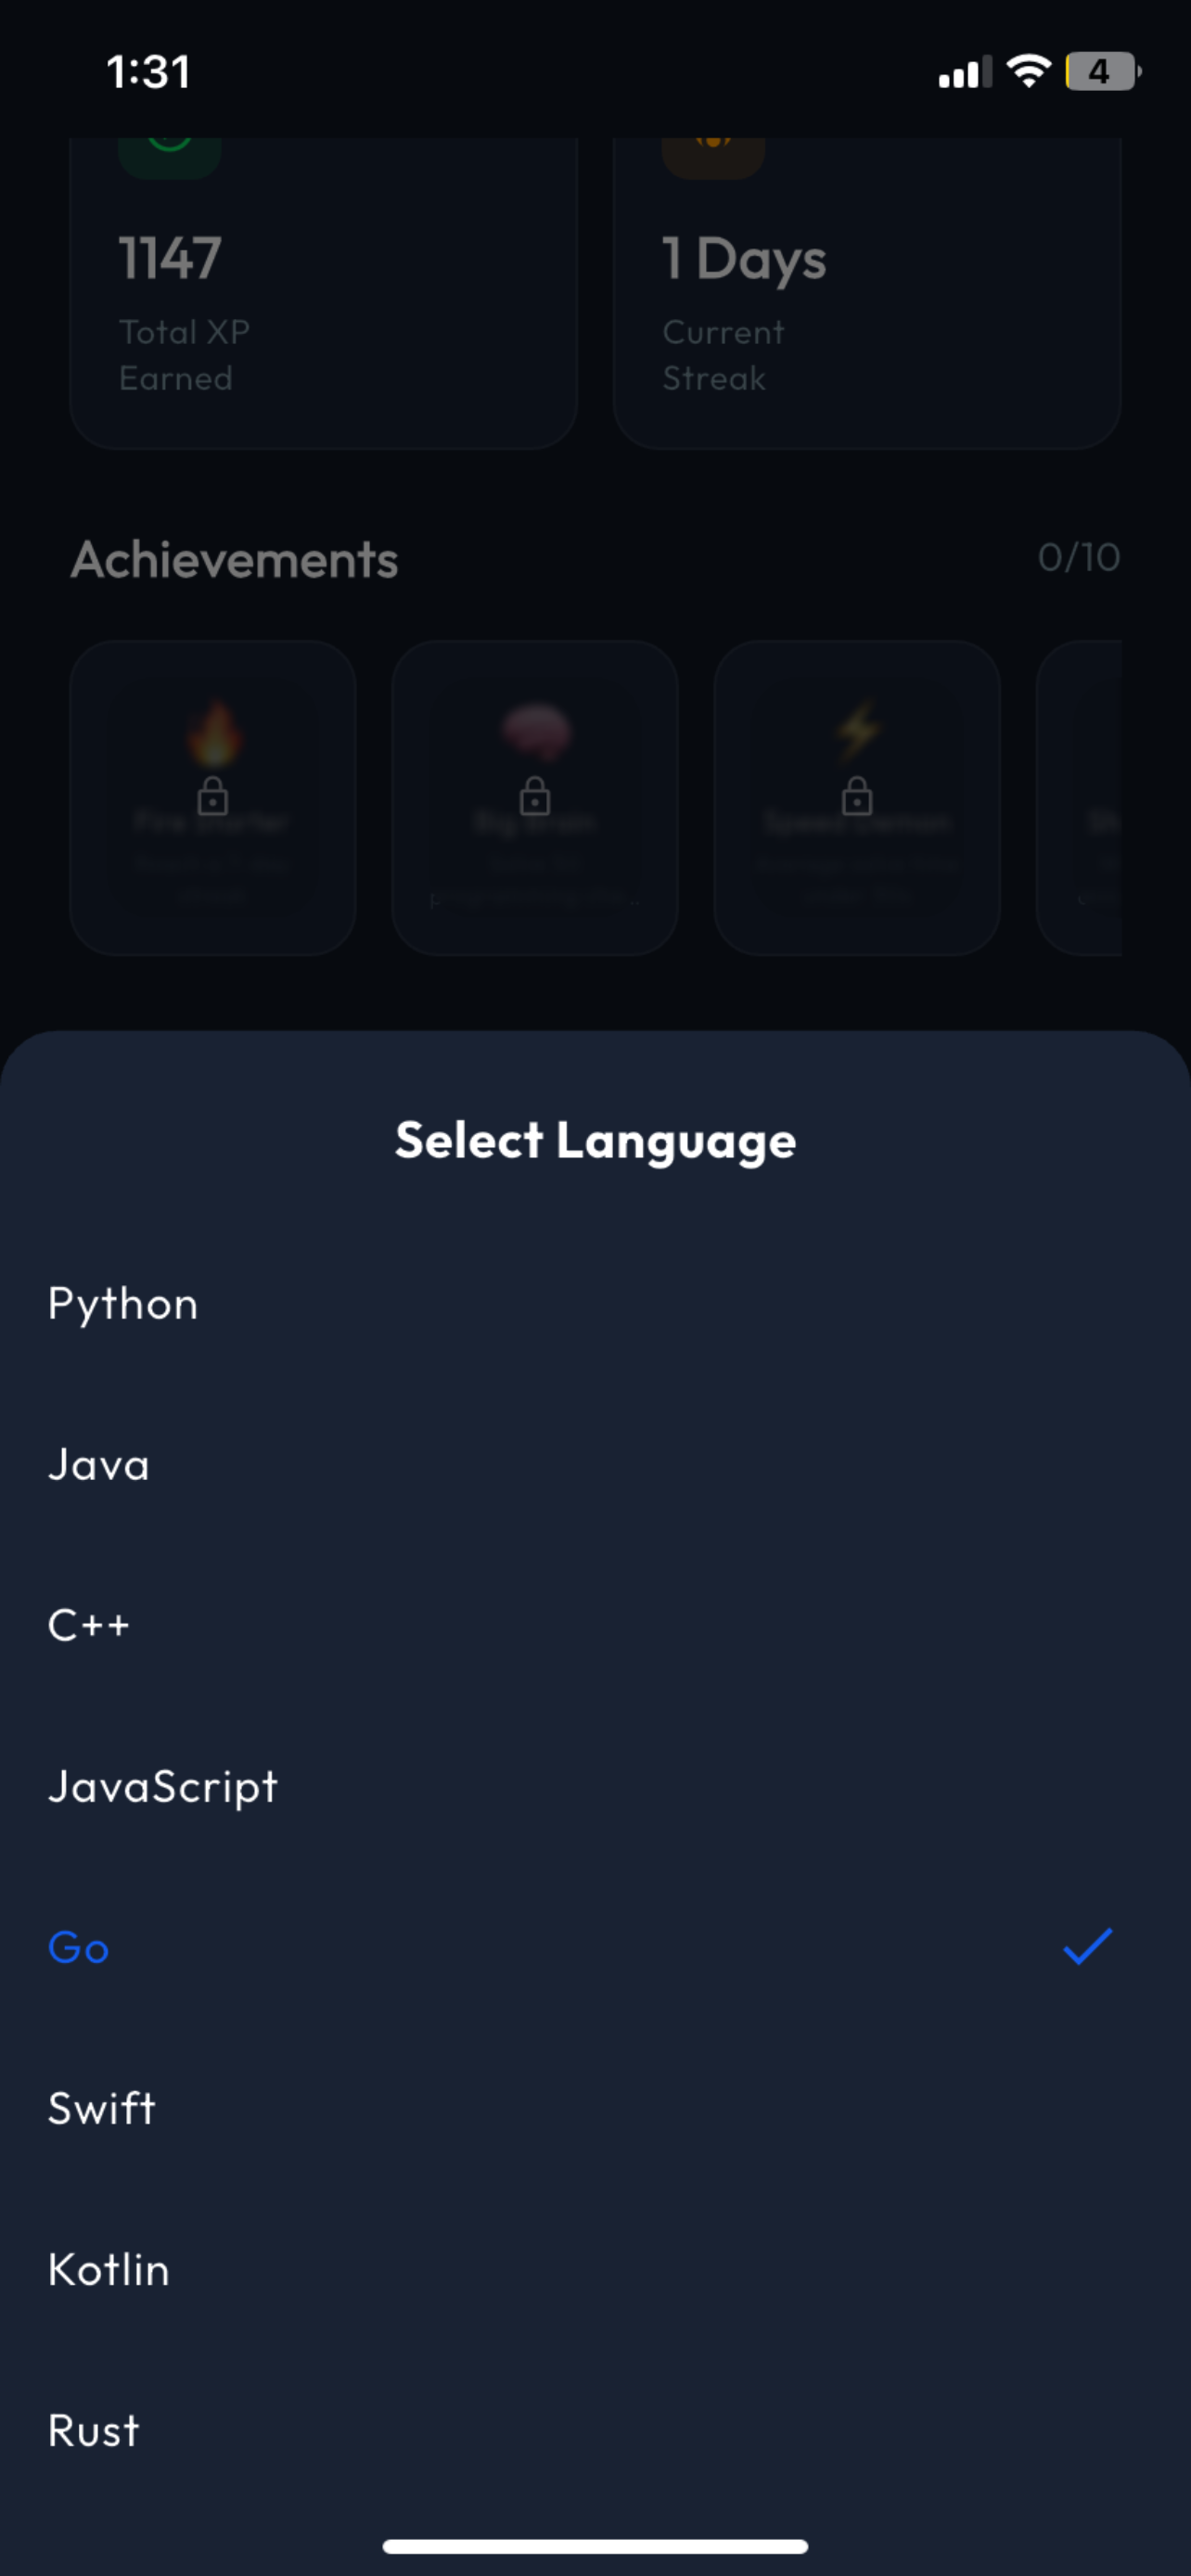Image resolution: width=1191 pixels, height=2576 pixels.
Task: Tap the brain achievement icon
Action: (x=536, y=730)
